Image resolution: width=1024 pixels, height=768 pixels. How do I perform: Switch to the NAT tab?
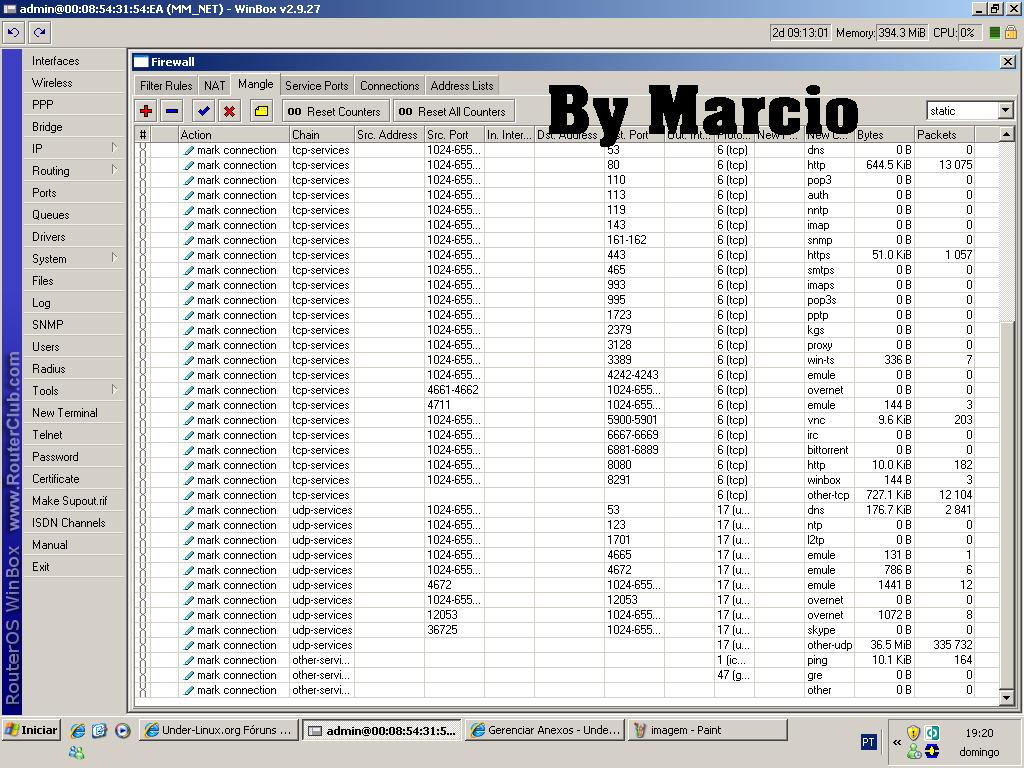coord(214,86)
